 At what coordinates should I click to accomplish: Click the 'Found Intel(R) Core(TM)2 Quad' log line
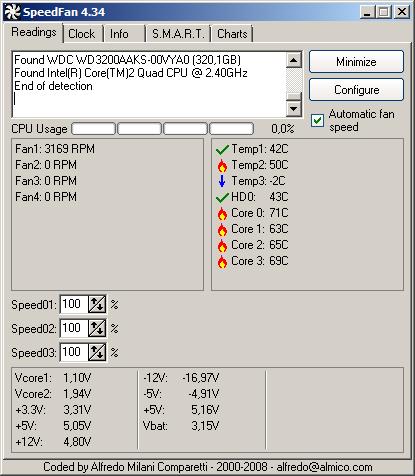[x=131, y=73]
